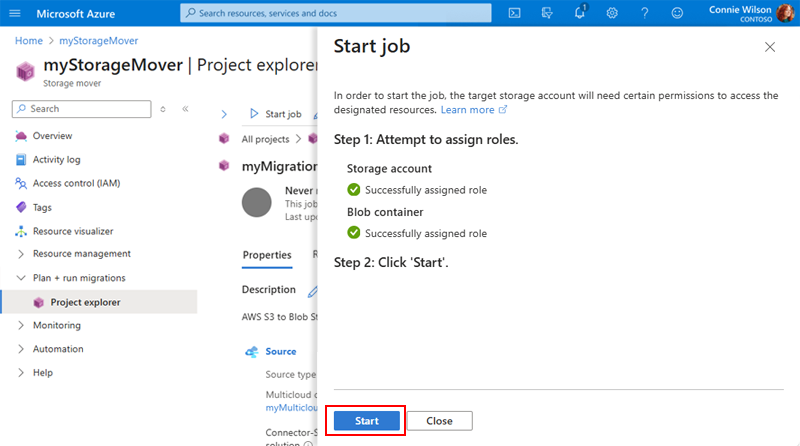Open the Azure hamburger menu
Screen dimensions: 800x446
pyautogui.click(x=15, y=13)
